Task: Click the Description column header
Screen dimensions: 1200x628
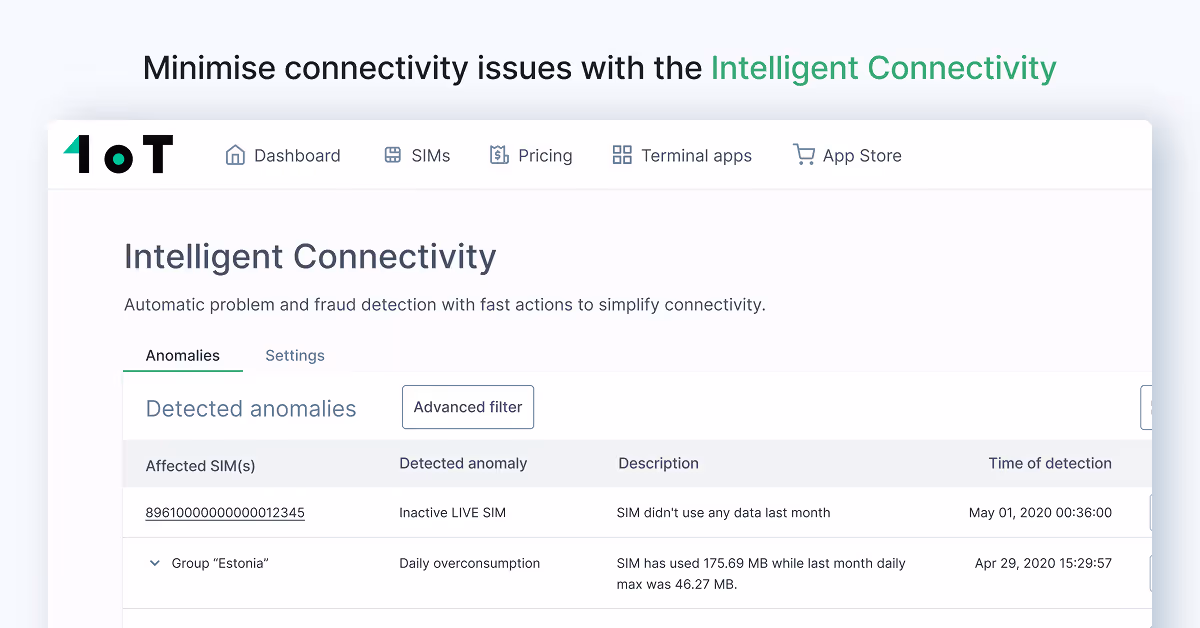Action: pyautogui.click(x=658, y=463)
